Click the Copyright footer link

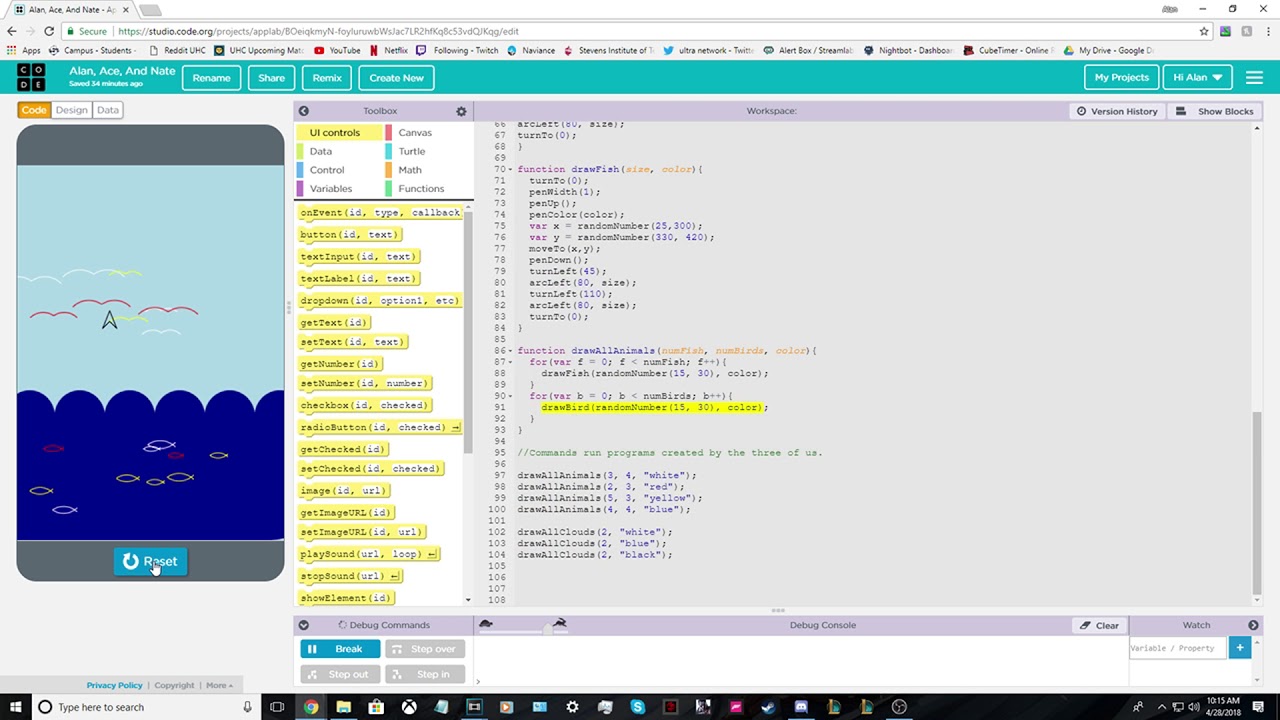click(x=174, y=685)
